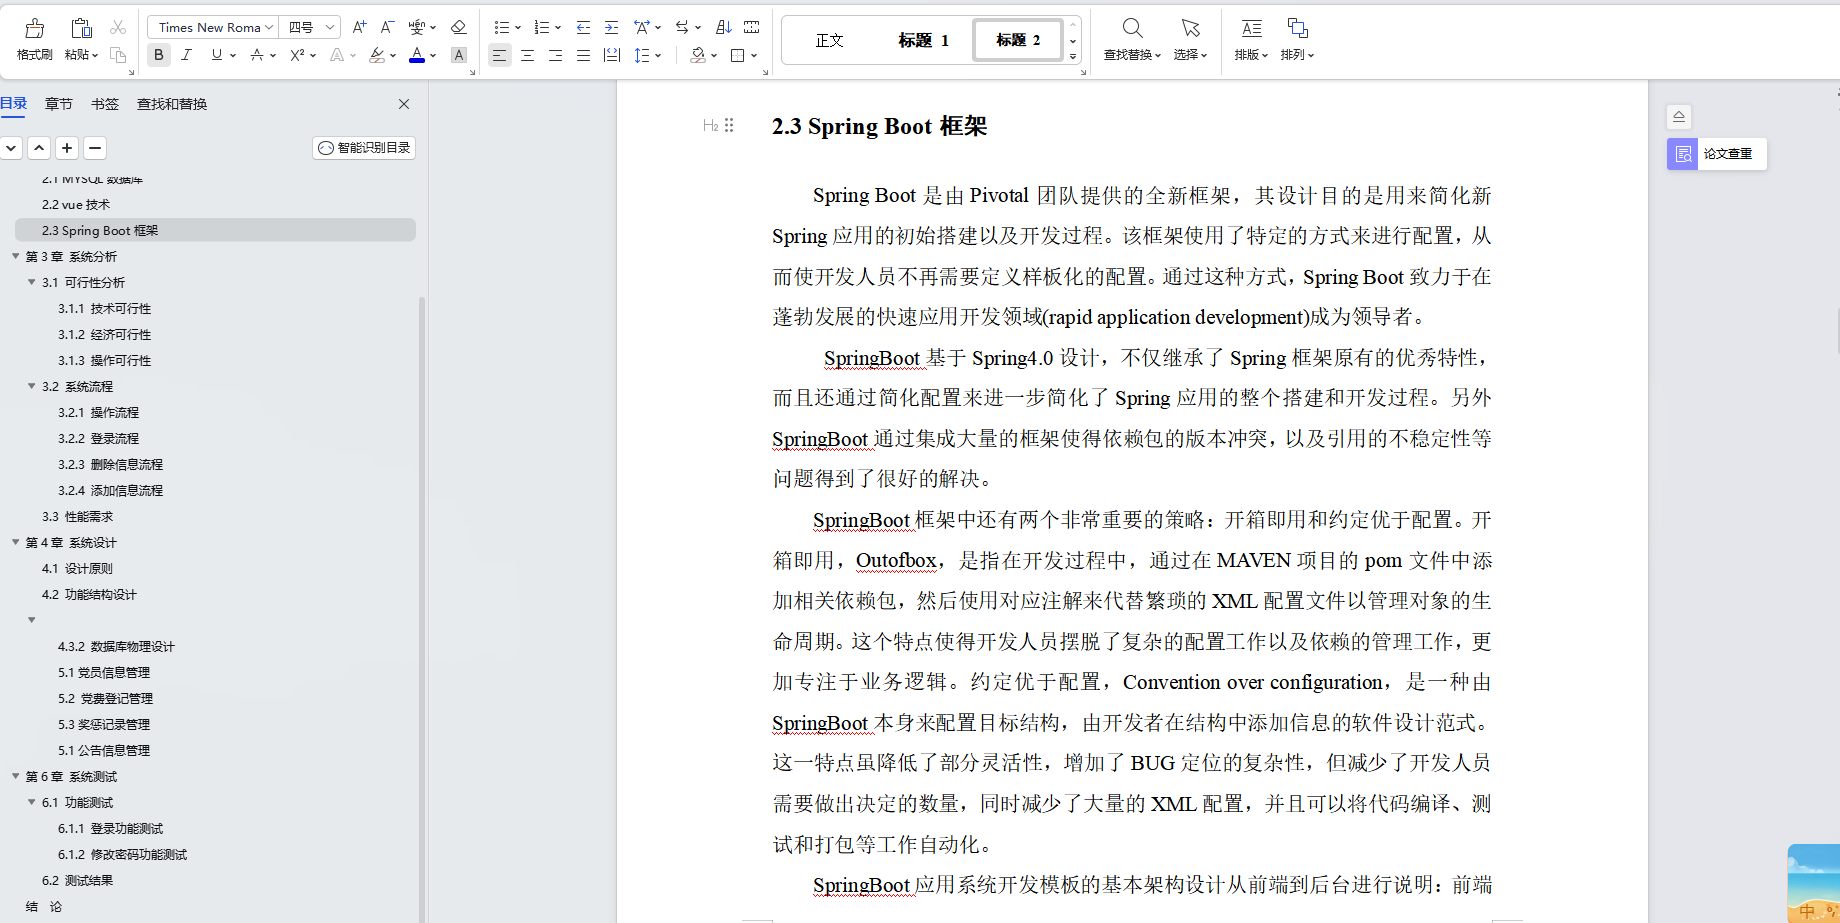Toggle align left
This screenshot has width=1840, height=923.
coord(499,55)
